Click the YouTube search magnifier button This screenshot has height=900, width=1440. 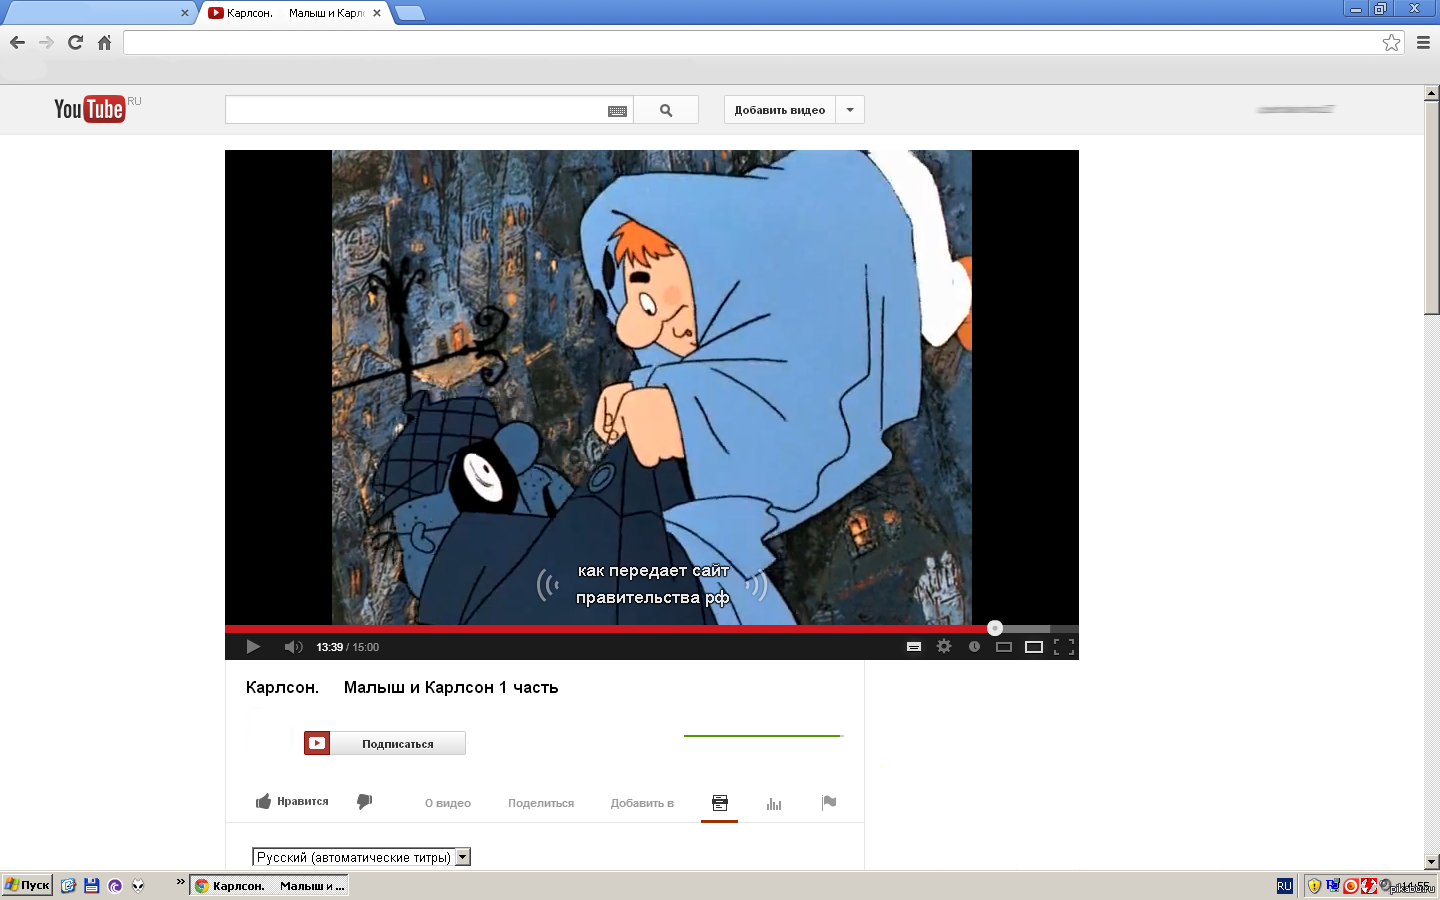(x=666, y=110)
